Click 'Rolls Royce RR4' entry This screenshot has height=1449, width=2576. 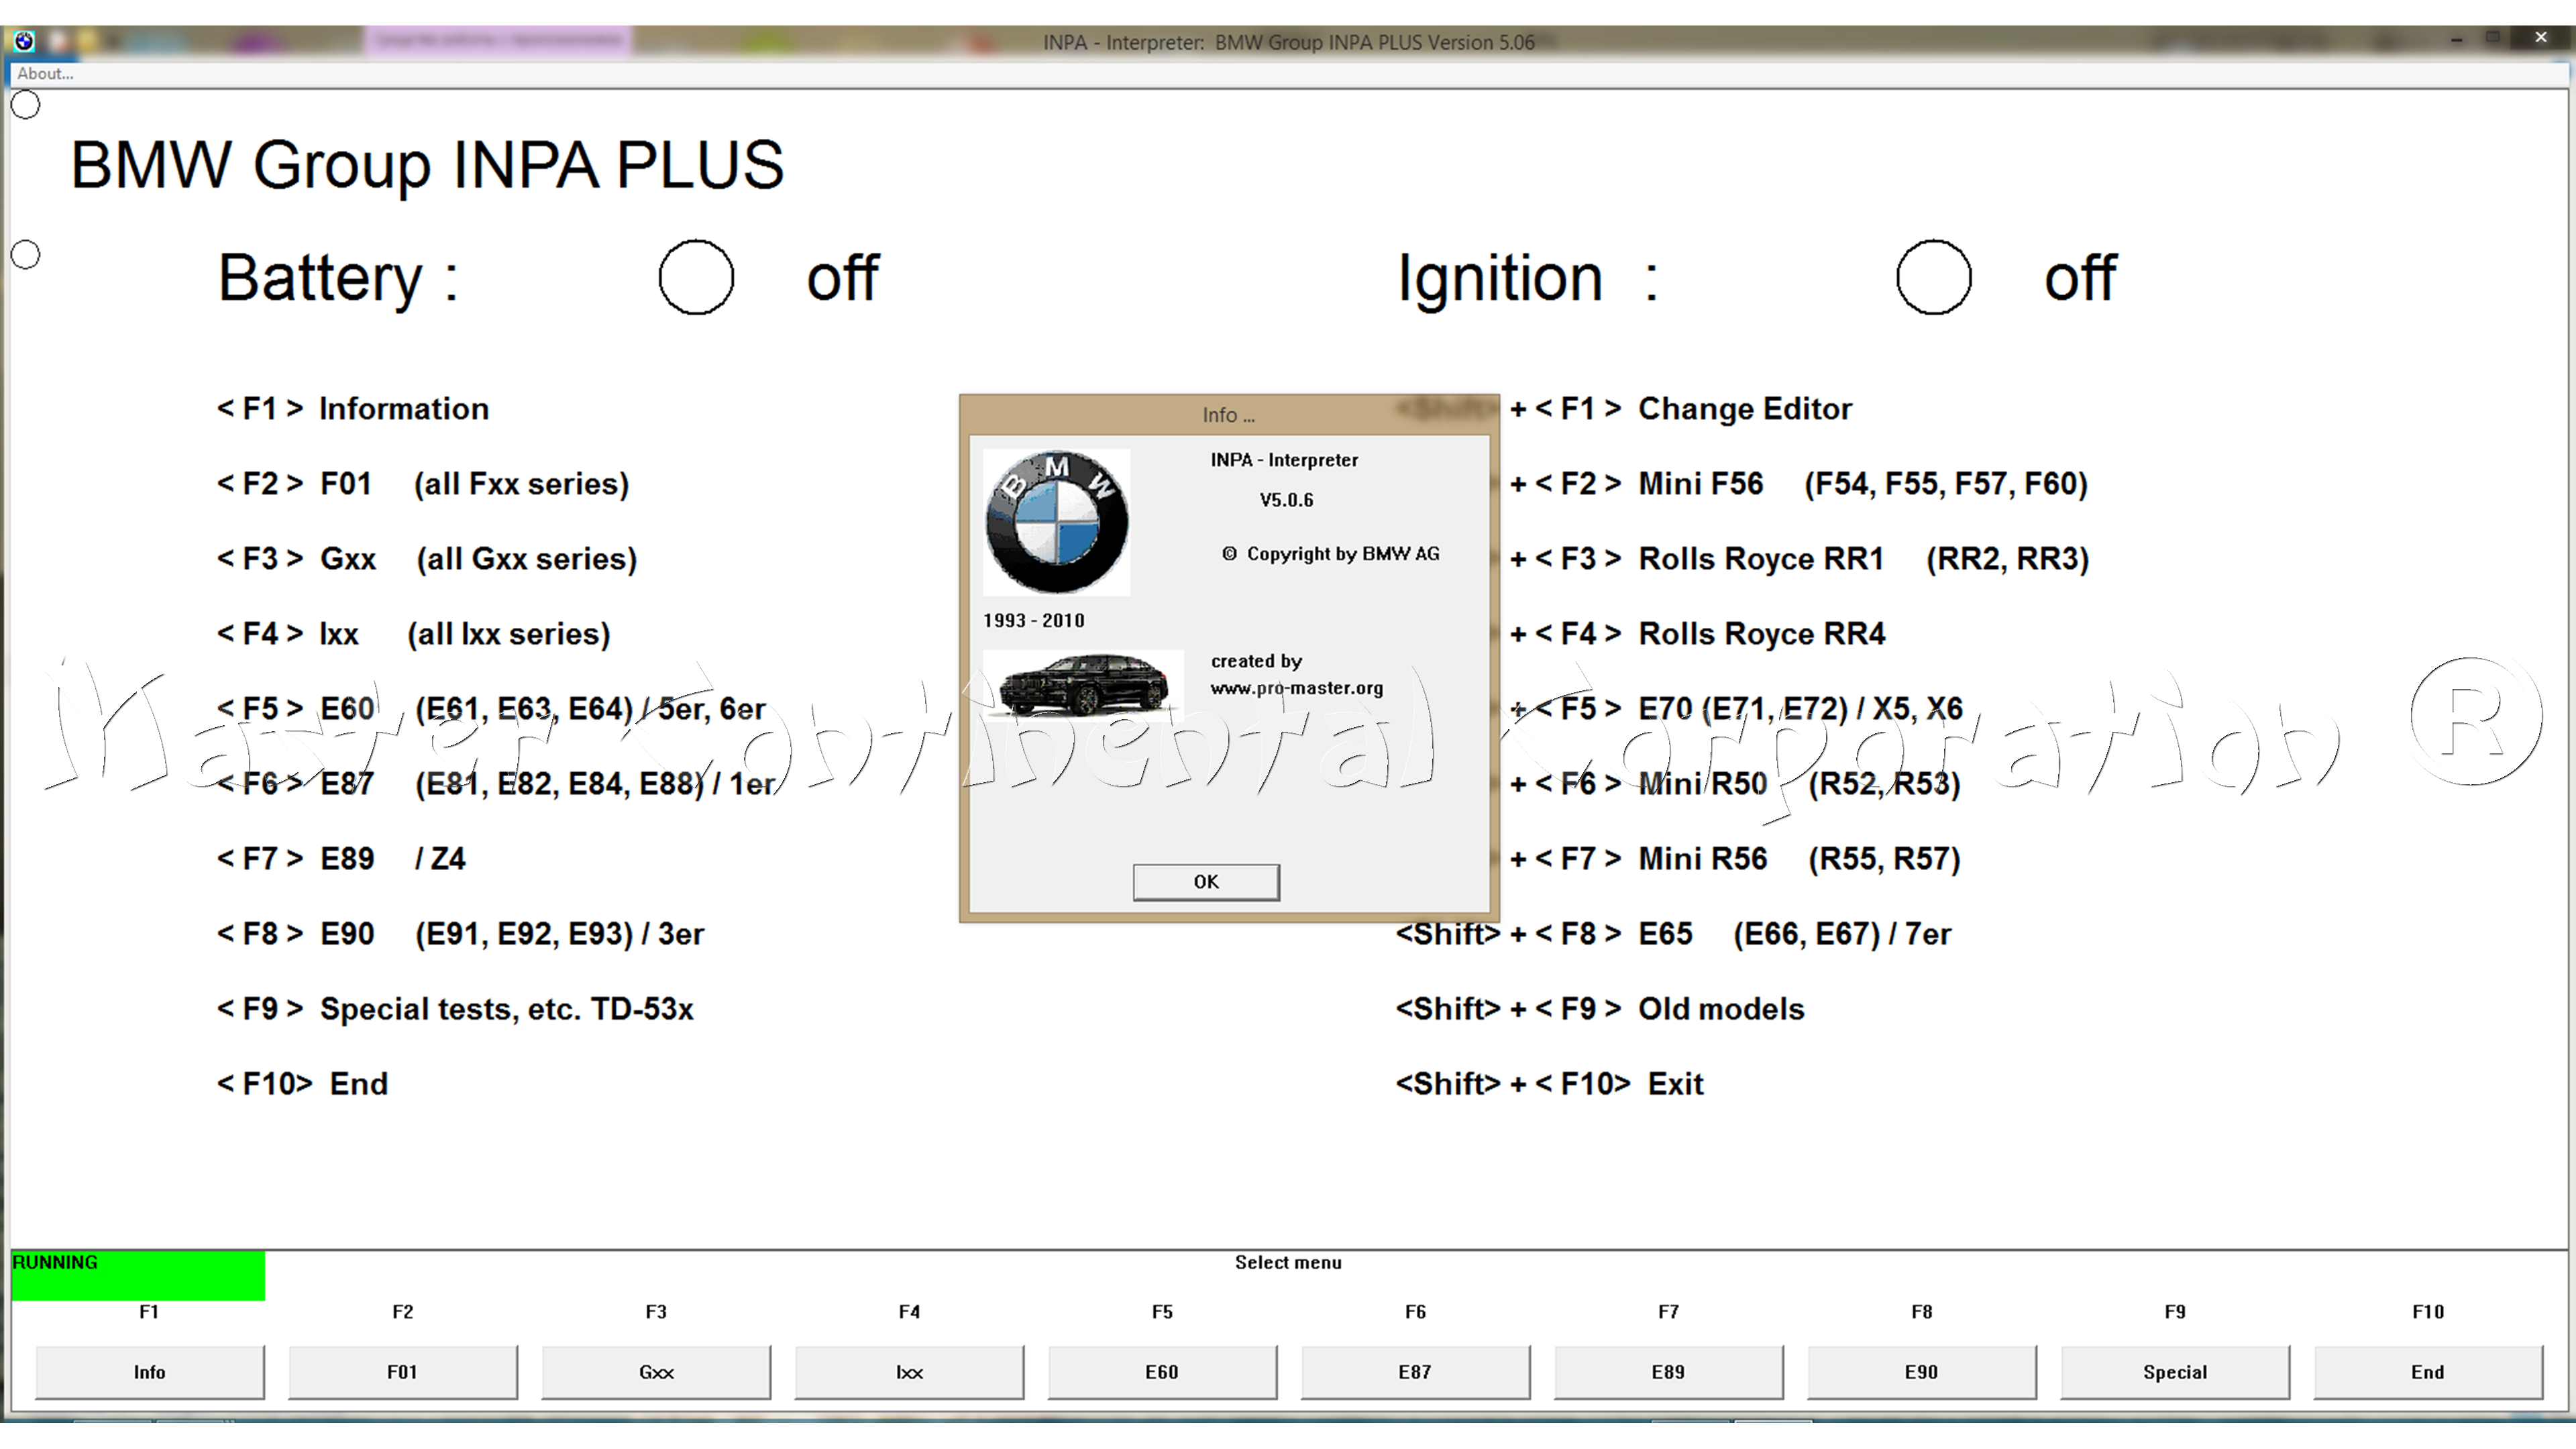(1761, 634)
